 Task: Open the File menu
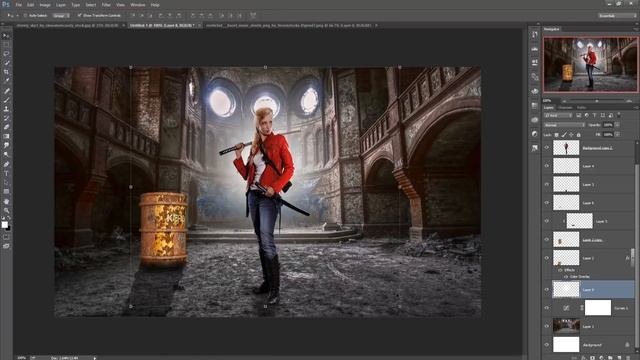tap(18, 5)
